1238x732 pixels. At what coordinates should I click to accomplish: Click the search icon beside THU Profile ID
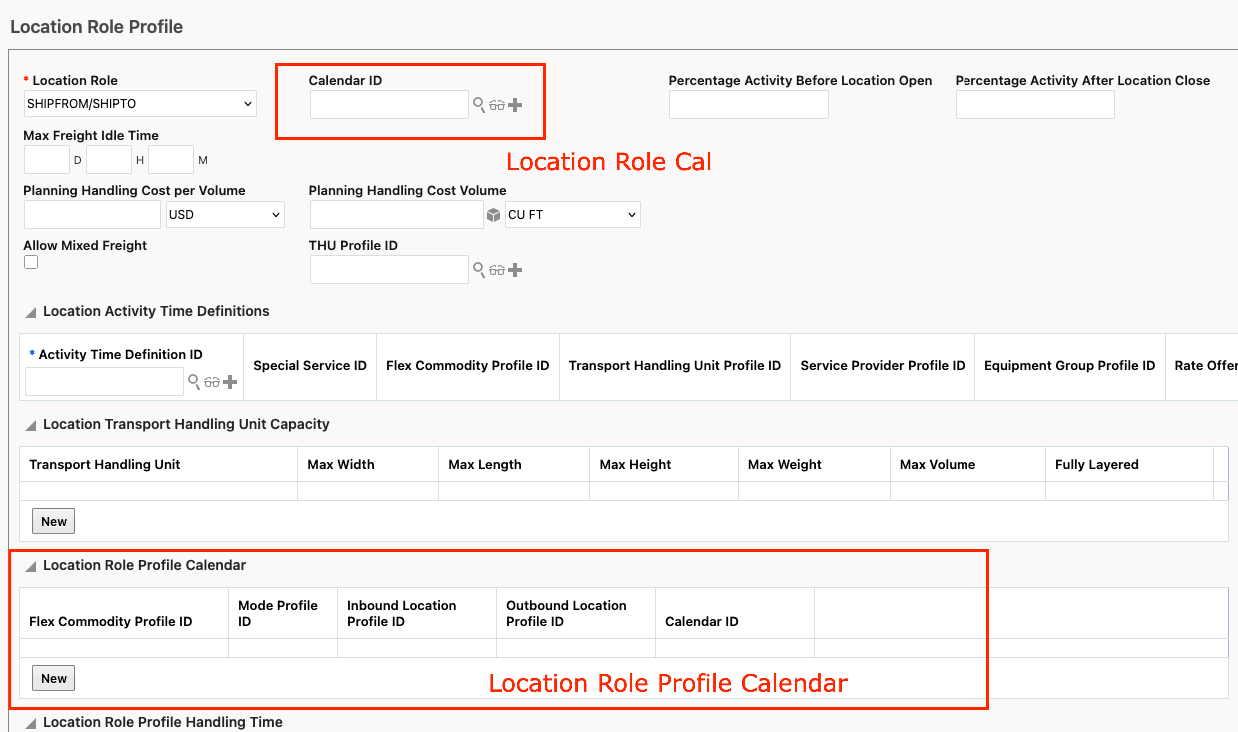pyautogui.click(x=478, y=269)
